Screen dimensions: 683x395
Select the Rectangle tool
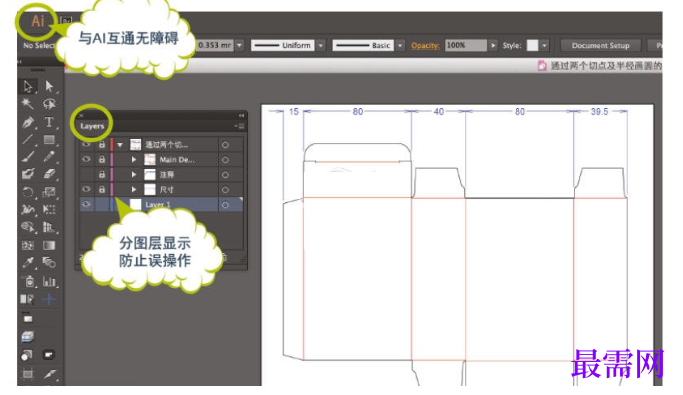[x=49, y=139]
